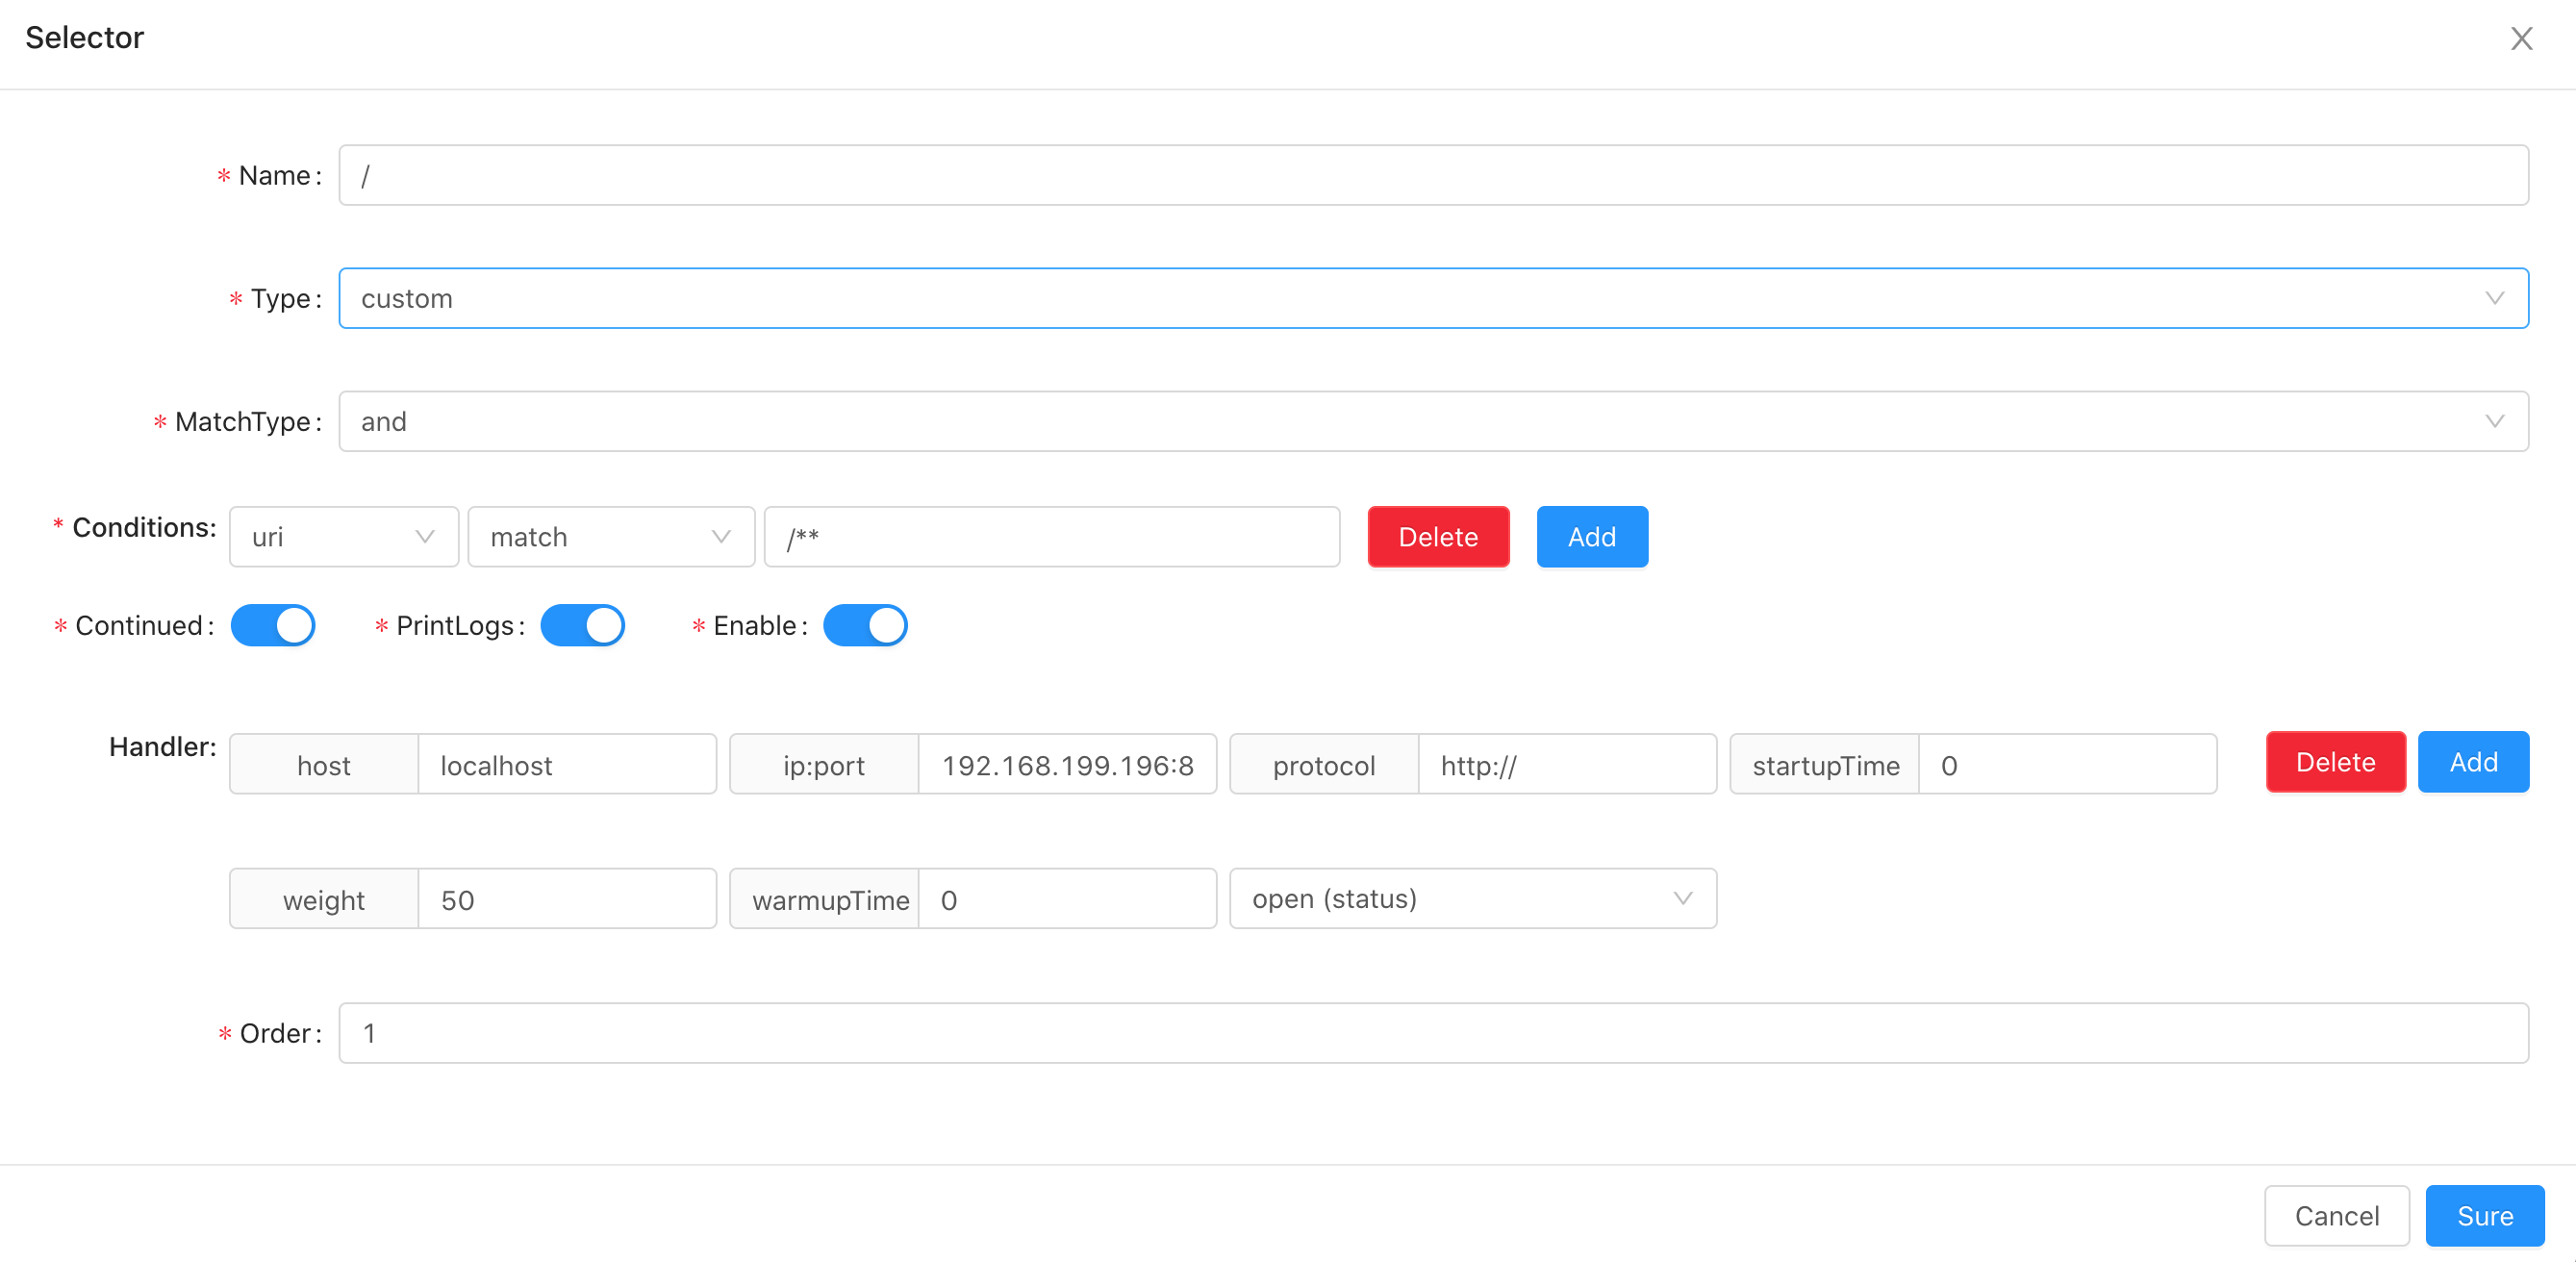This screenshot has height=1262, width=2576.
Task: Toggle the Continued switch
Action: point(272,625)
